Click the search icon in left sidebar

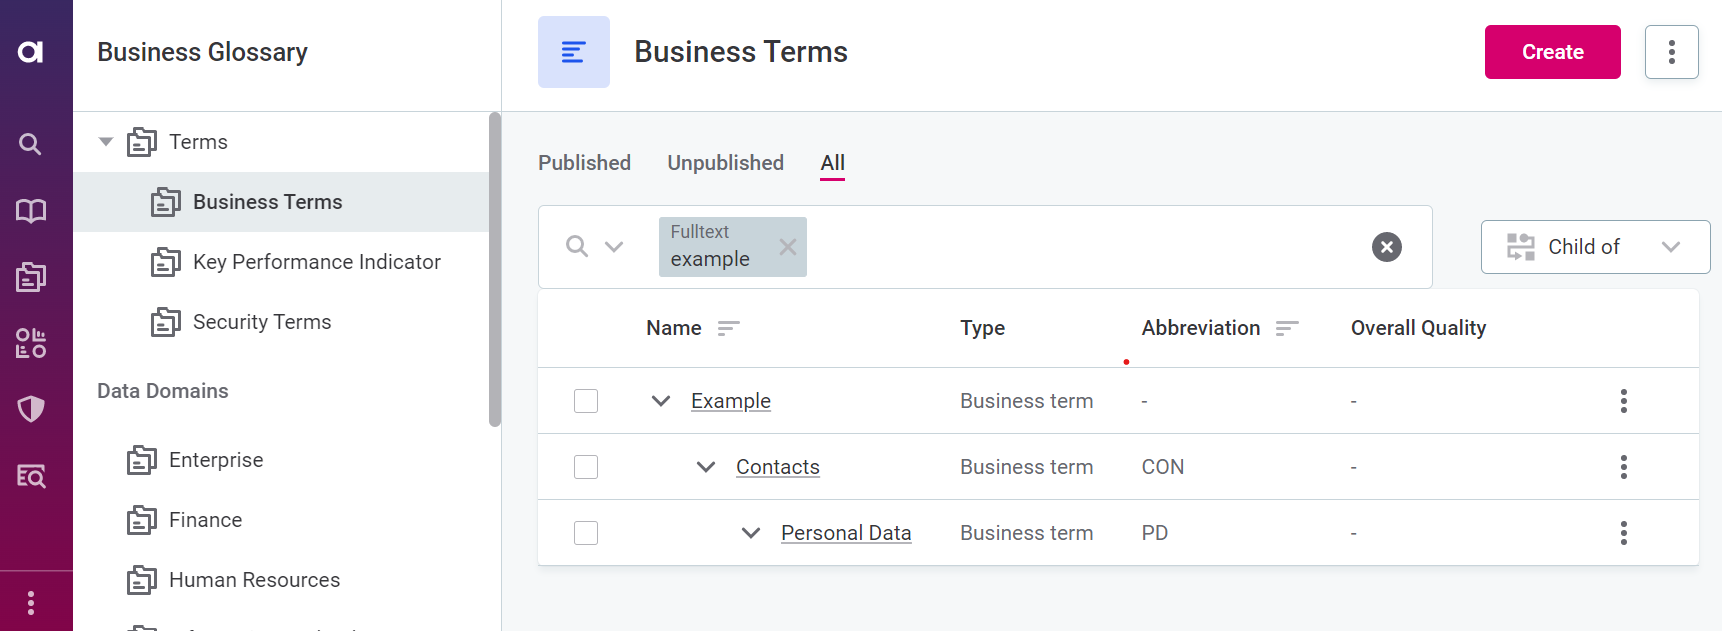tap(31, 144)
